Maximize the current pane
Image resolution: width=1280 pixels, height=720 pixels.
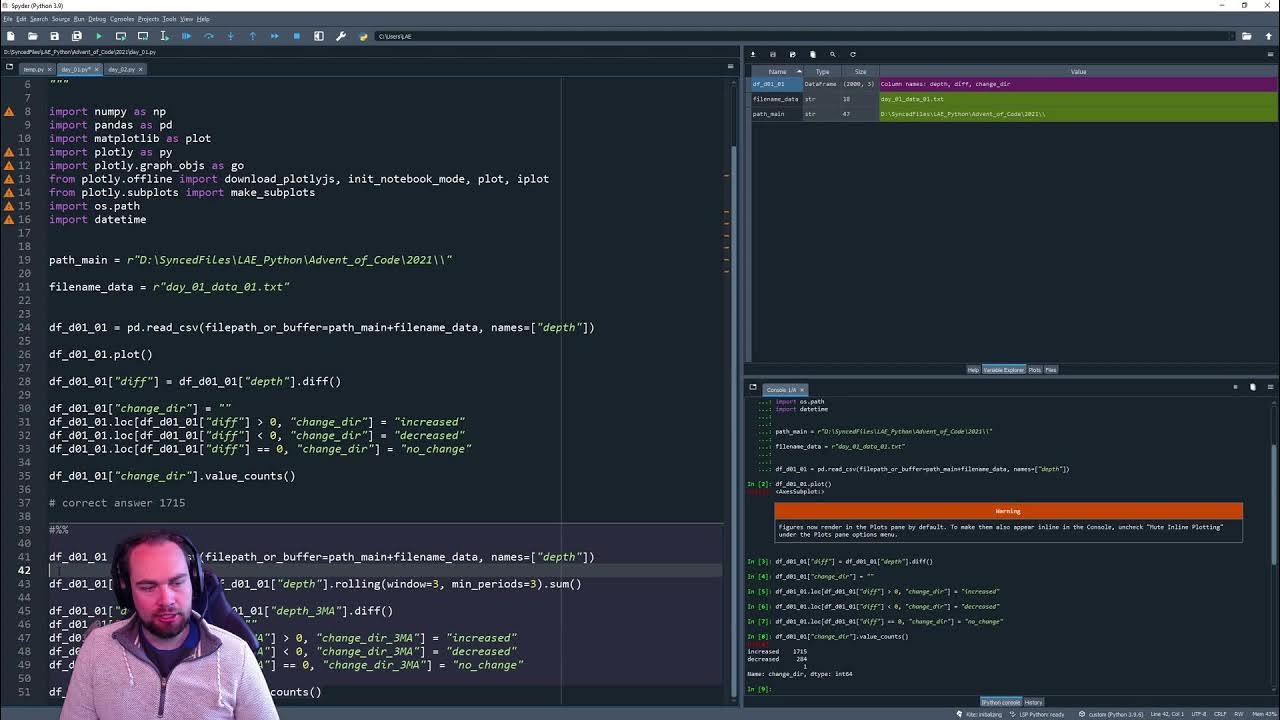coord(319,36)
